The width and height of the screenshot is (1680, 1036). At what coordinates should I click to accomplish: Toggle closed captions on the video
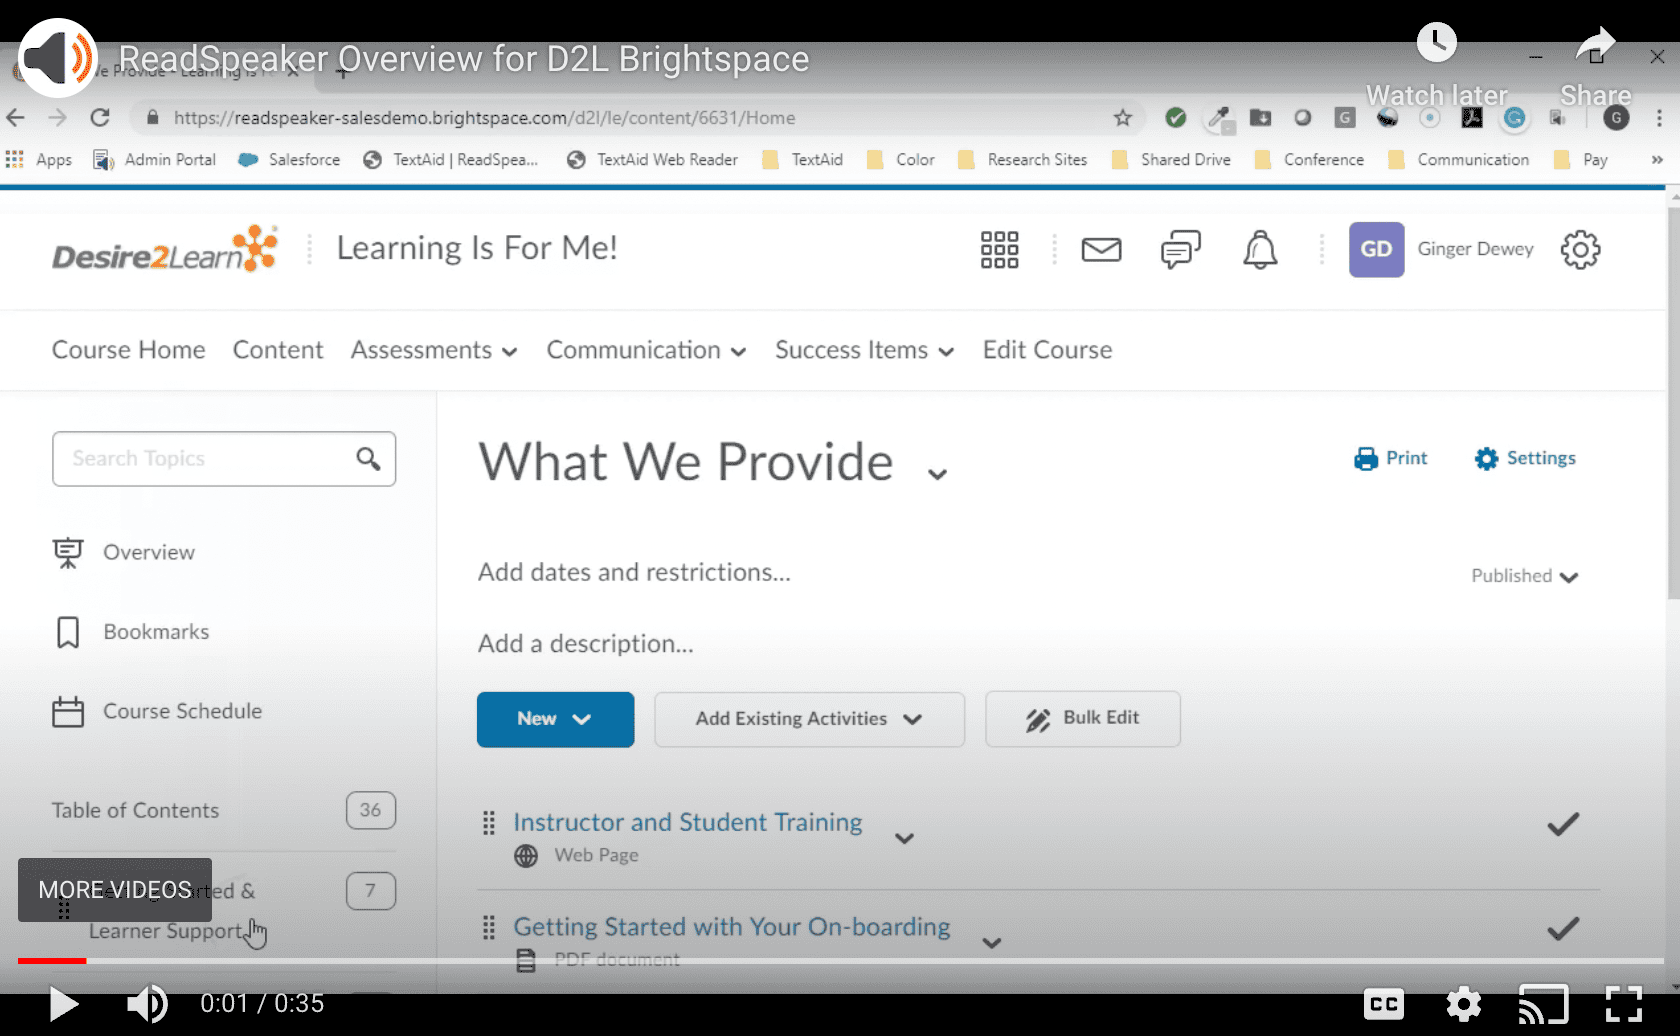(1383, 1004)
